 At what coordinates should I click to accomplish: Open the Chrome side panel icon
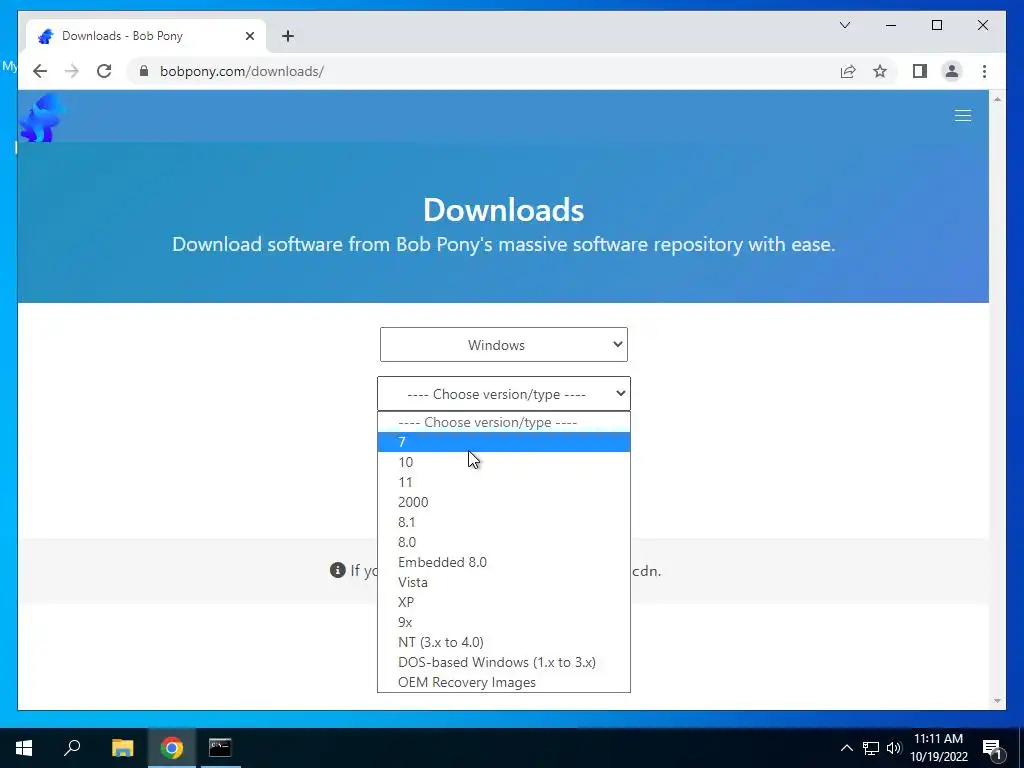(x=920, y=71)
